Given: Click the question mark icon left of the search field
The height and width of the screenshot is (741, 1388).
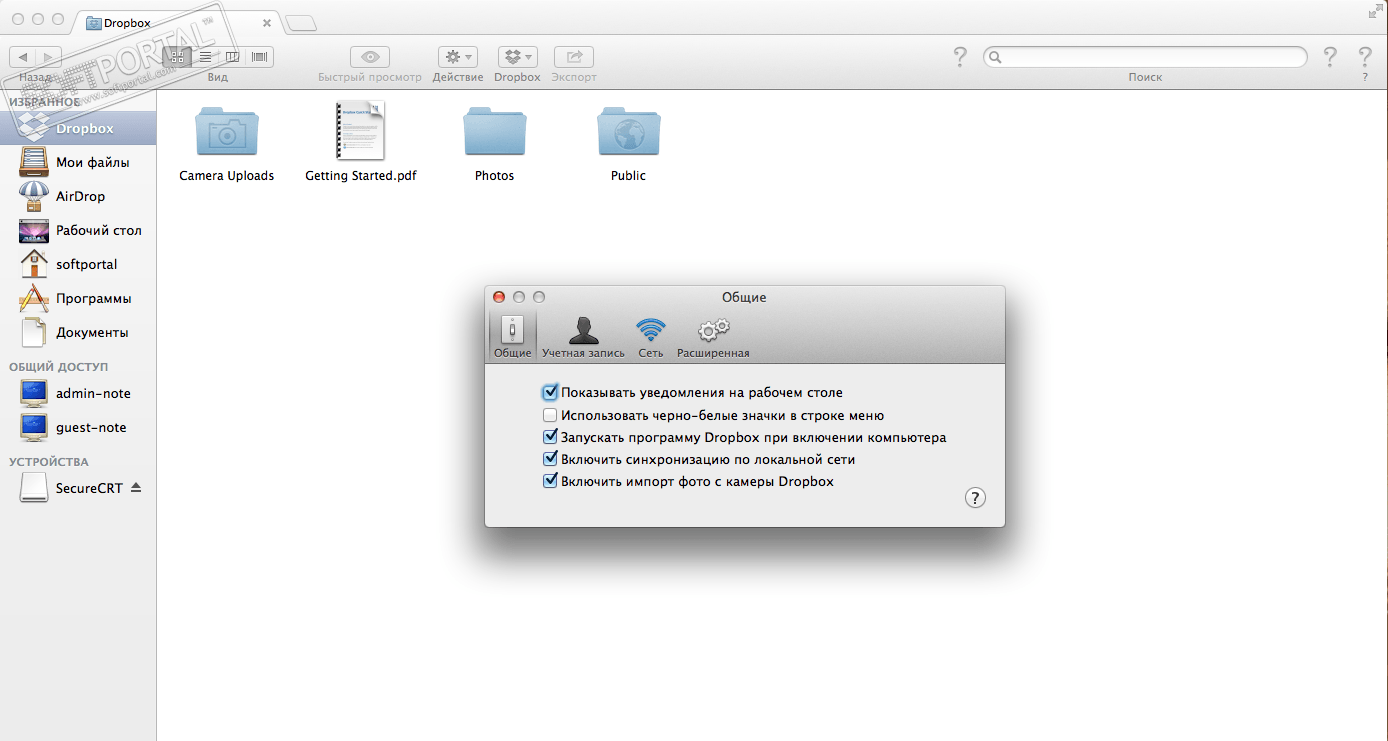Looking at the screenshot, I should pos(960,57).
